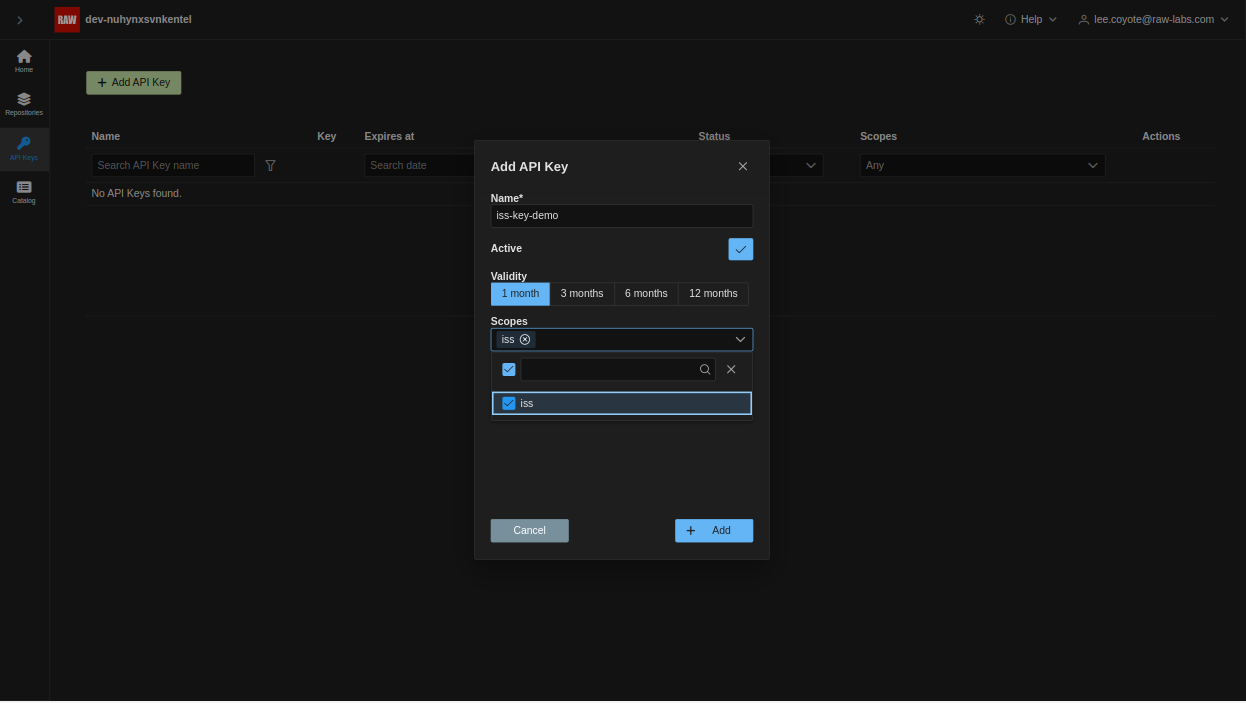Select 1 month validity
This screenshot has width=1246, height=703.
click(520, 294)
